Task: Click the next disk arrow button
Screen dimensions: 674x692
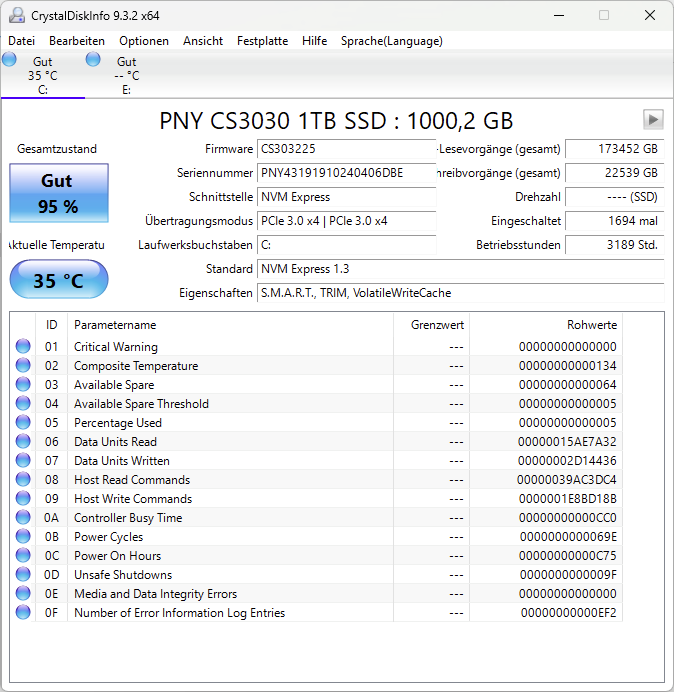Action: (x=653, y=120)
